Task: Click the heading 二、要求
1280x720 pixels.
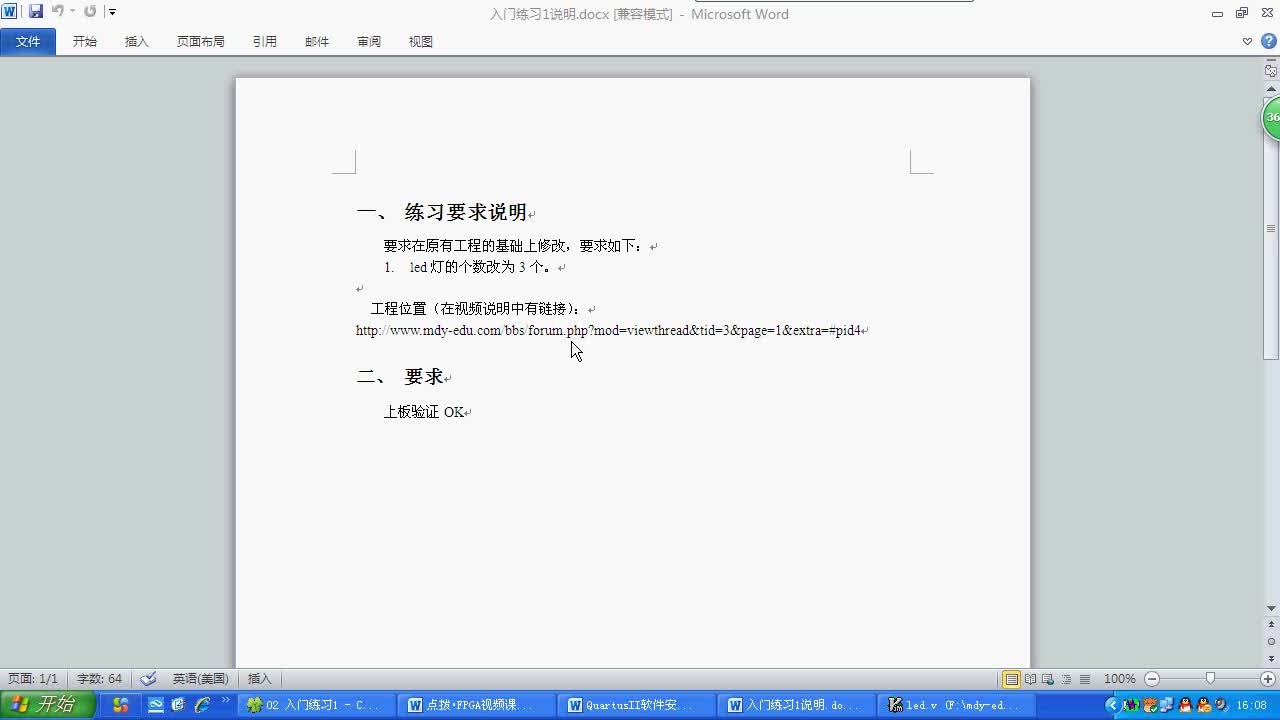Action: (x=400, y=377)
